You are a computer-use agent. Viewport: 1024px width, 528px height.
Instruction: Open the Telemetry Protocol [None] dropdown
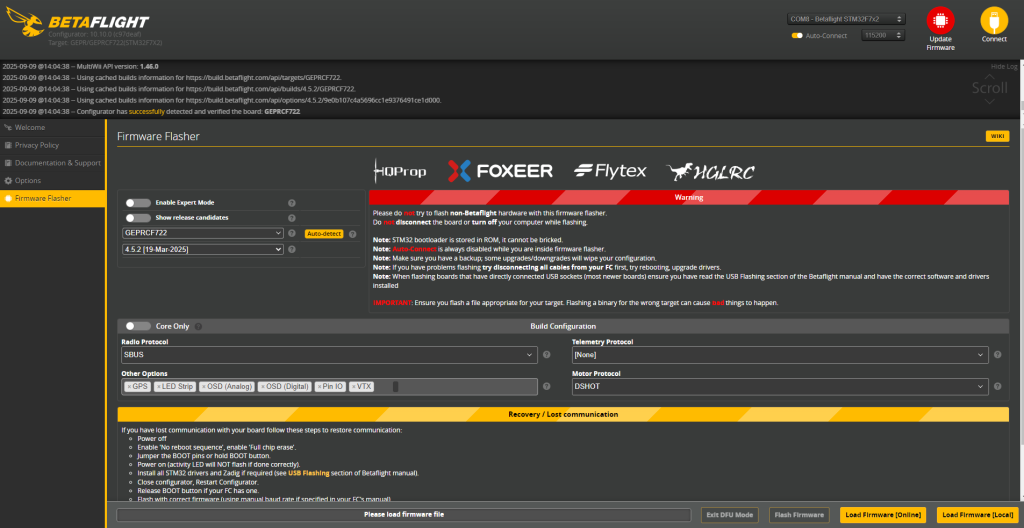[x=780, y=355]
